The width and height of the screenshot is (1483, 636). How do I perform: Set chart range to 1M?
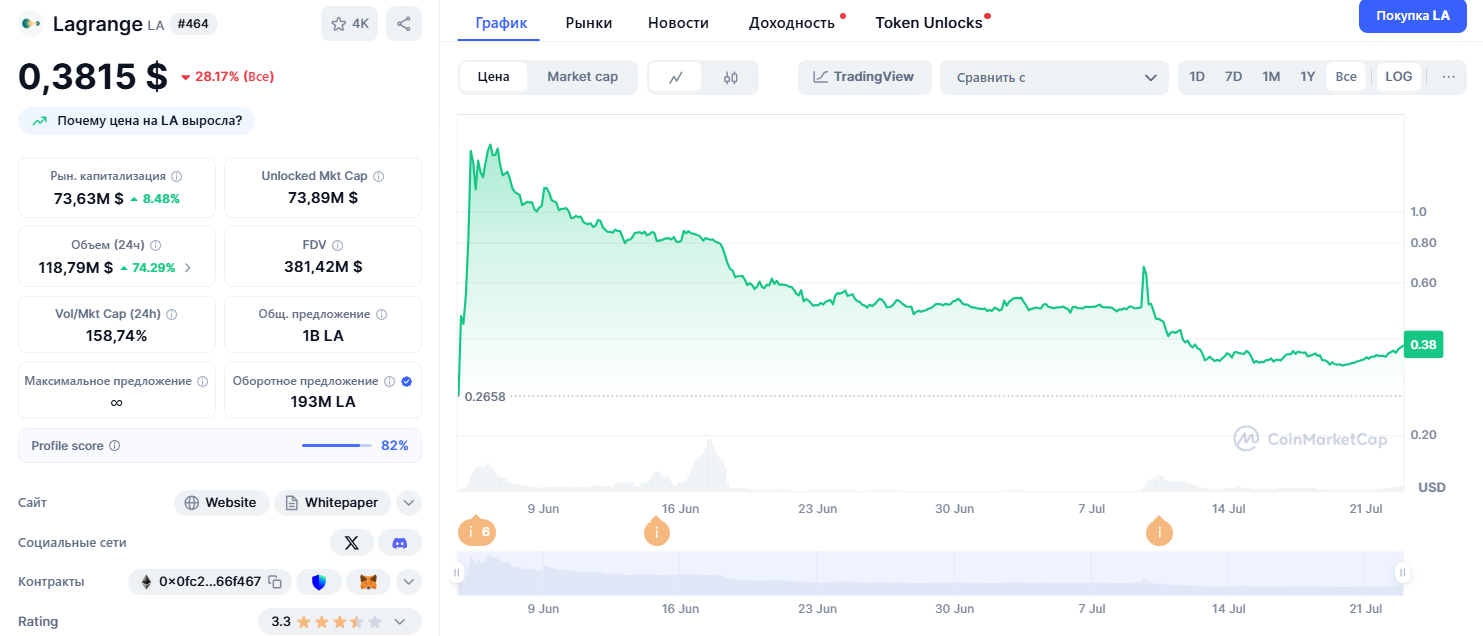point(1271,77)
